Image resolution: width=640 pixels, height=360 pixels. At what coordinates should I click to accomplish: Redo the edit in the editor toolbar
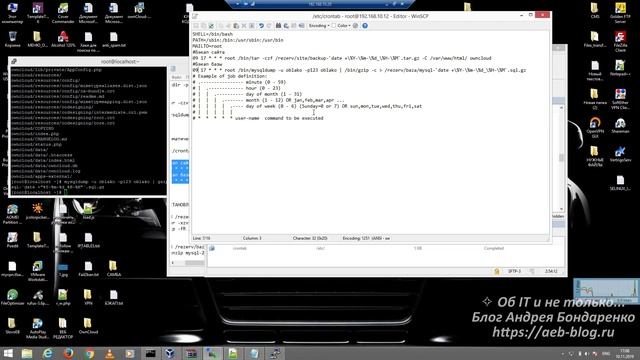(x=269, y=26)
